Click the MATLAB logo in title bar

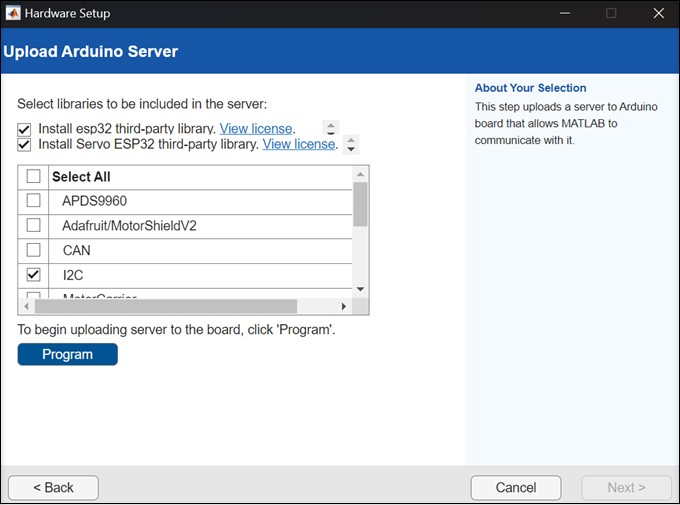point(12,14)
